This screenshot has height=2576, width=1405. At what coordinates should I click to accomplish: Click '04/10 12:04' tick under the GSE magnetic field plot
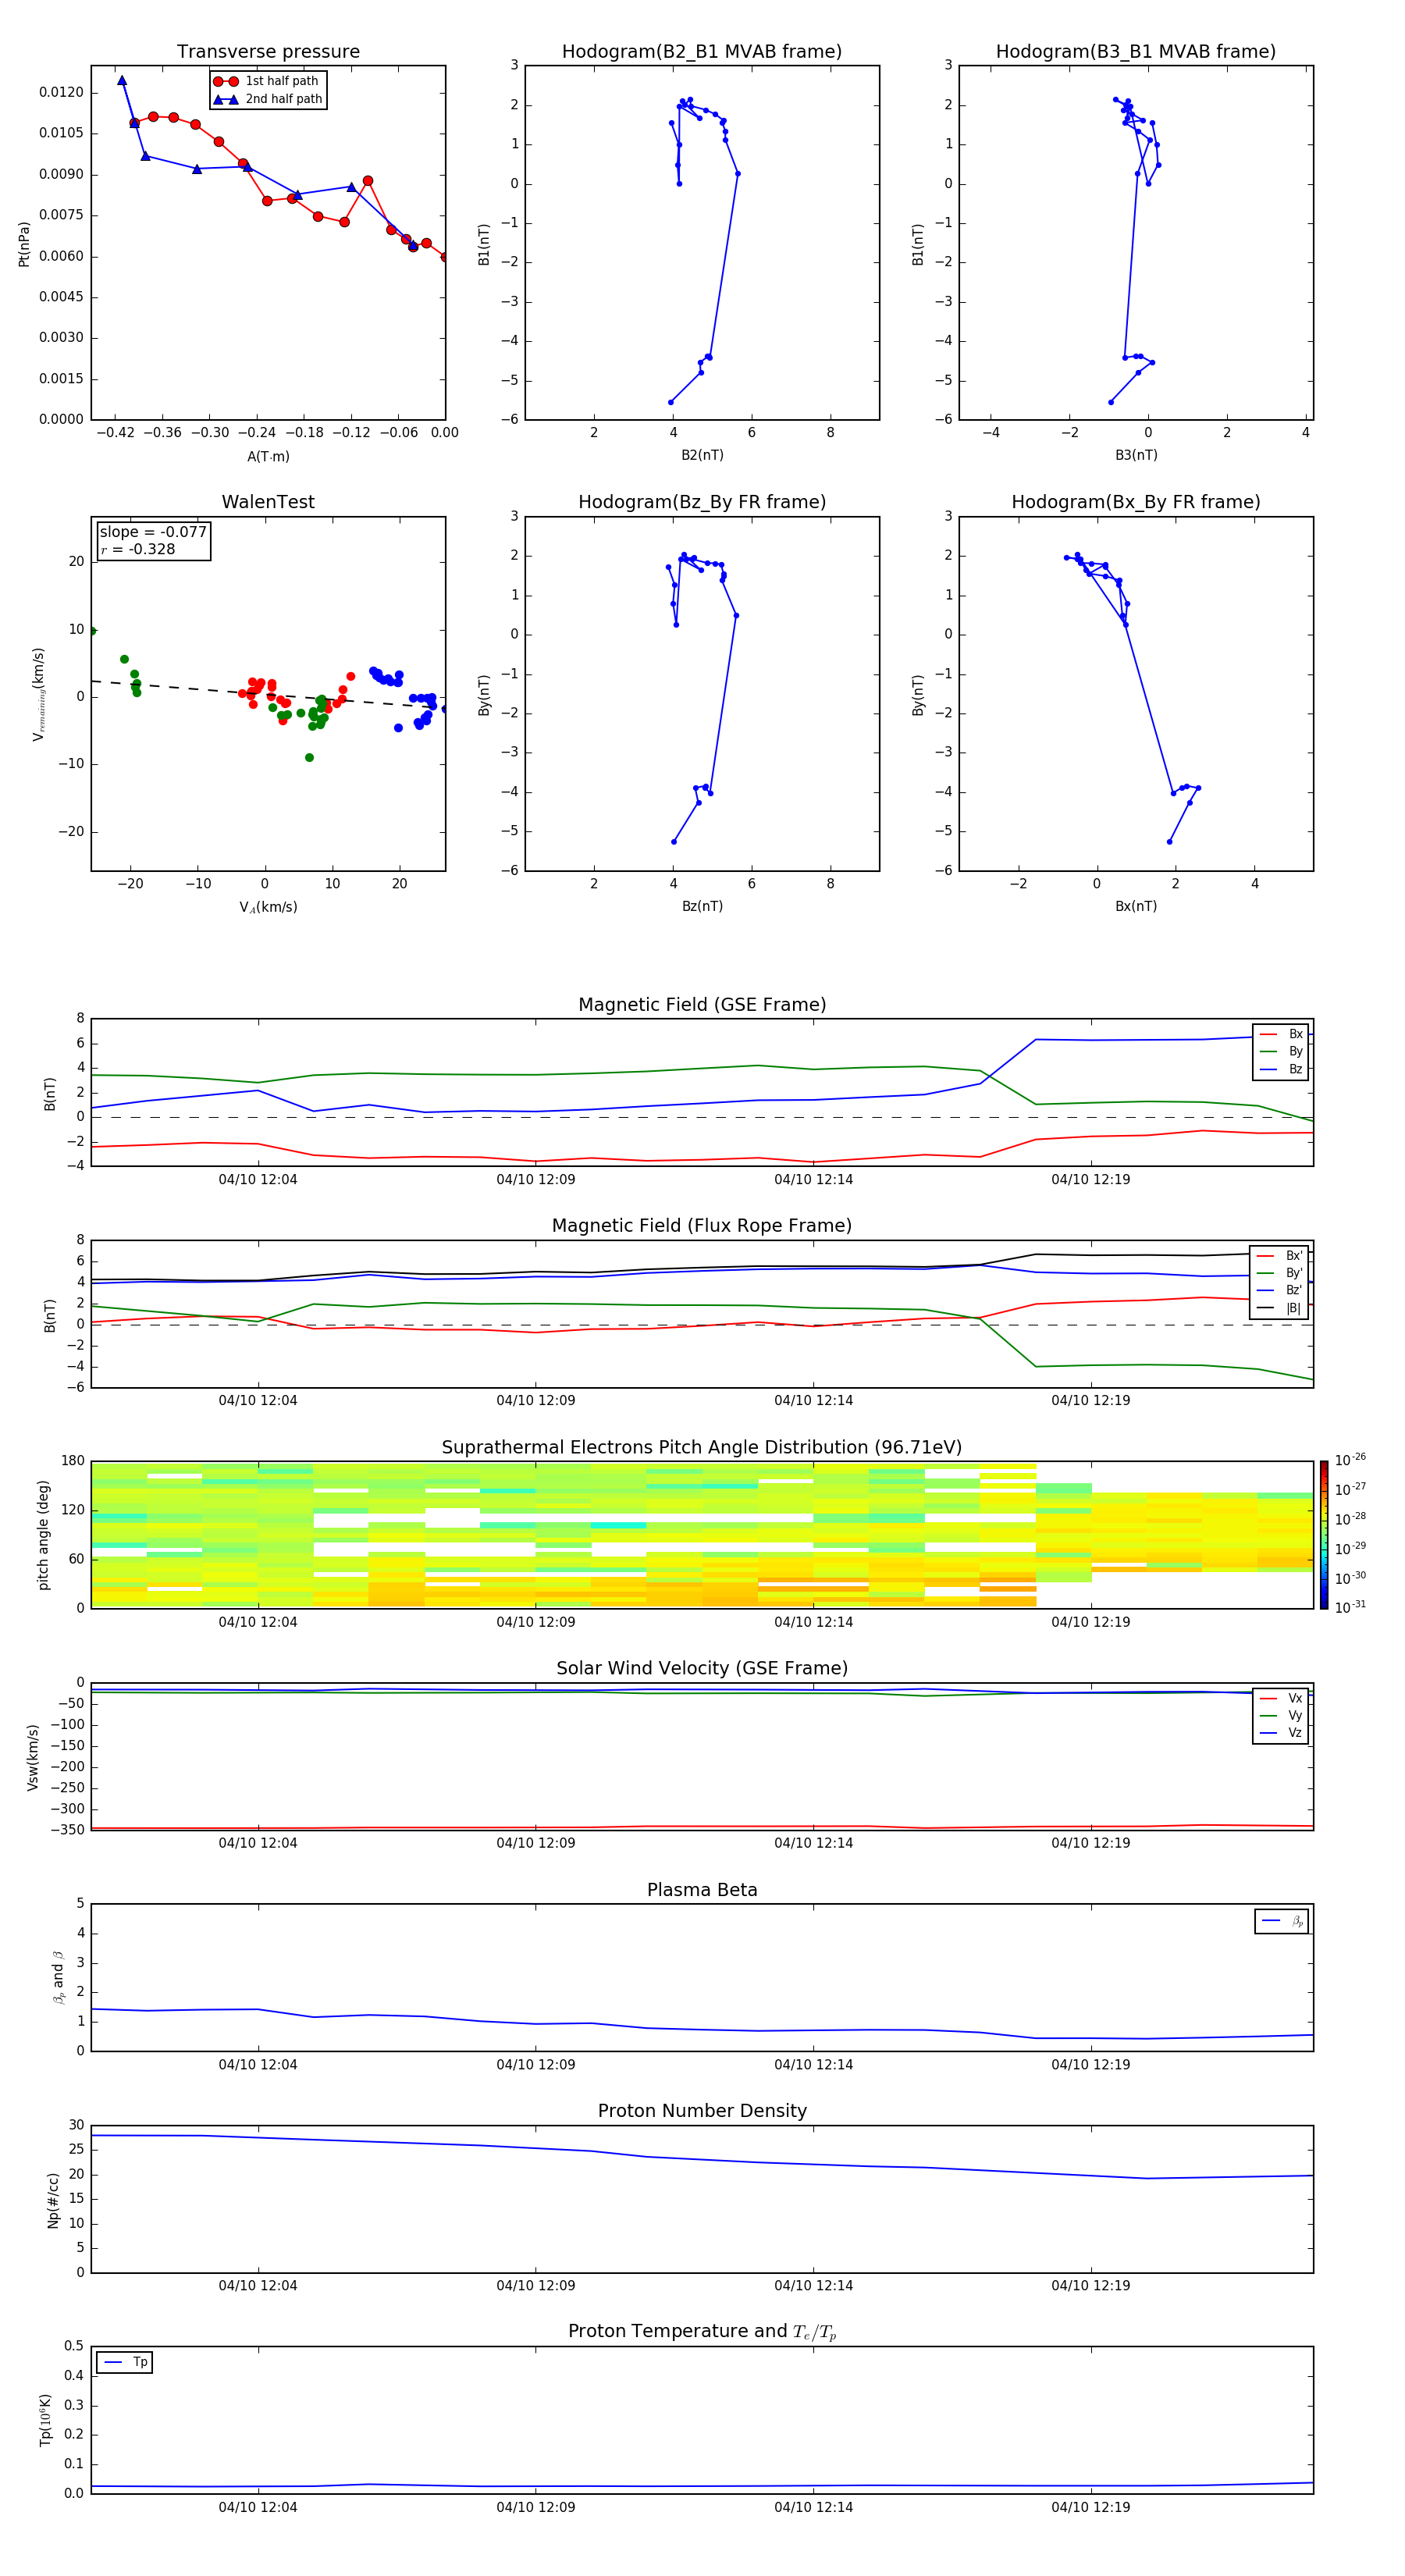tap(258, 1180)
